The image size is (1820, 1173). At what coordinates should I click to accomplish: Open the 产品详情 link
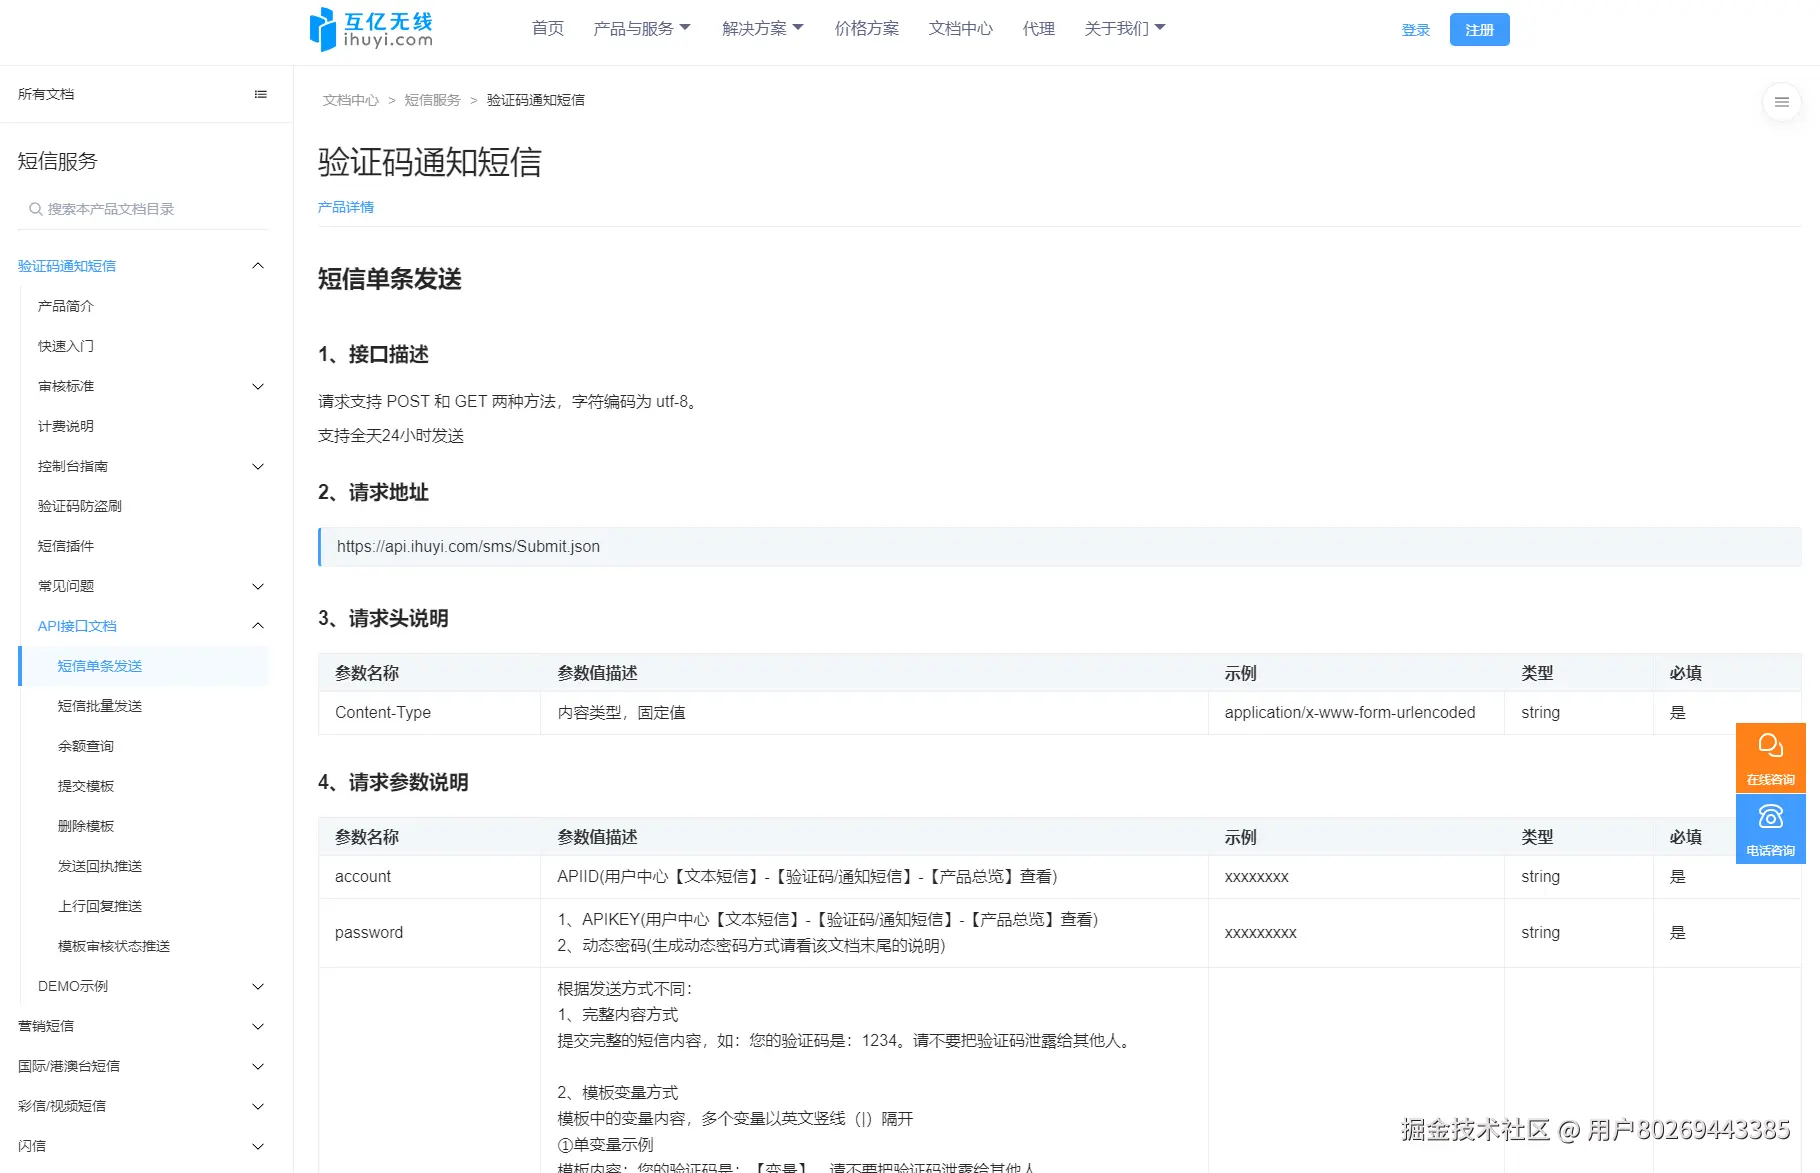(345, 207)
